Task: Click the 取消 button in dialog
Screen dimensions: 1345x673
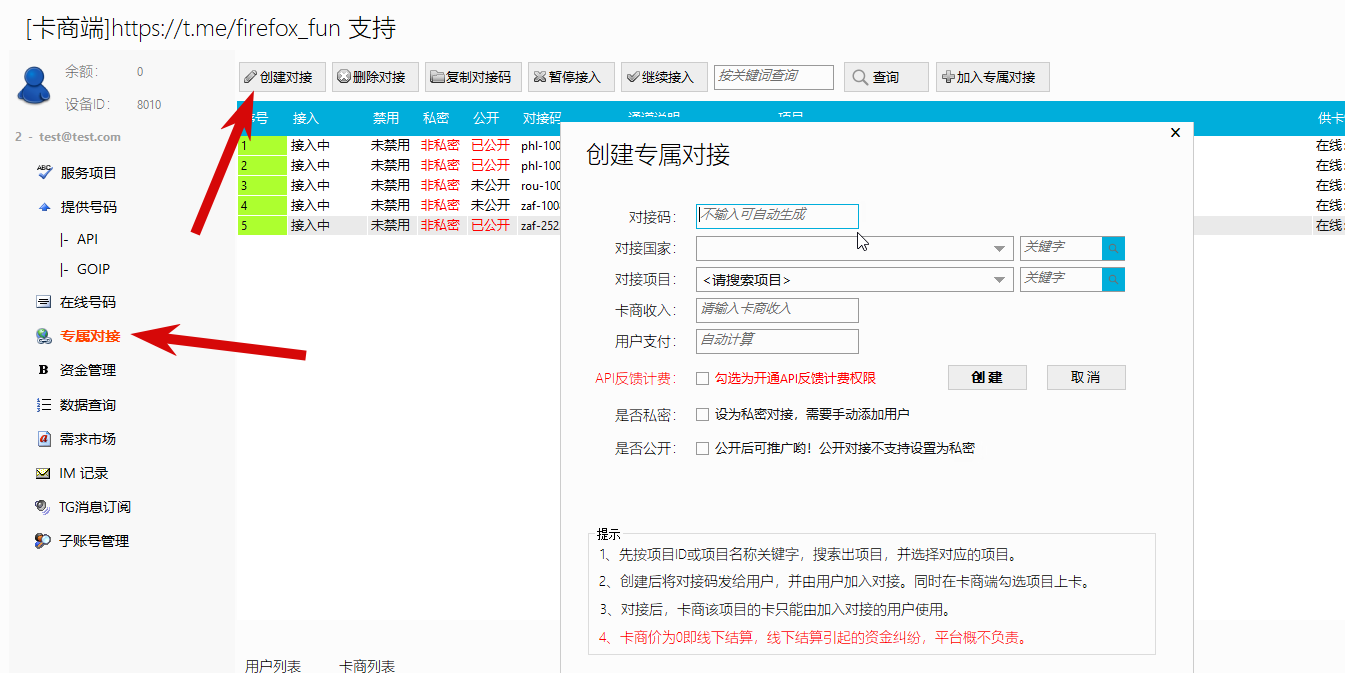Action: click(1086, 377)
